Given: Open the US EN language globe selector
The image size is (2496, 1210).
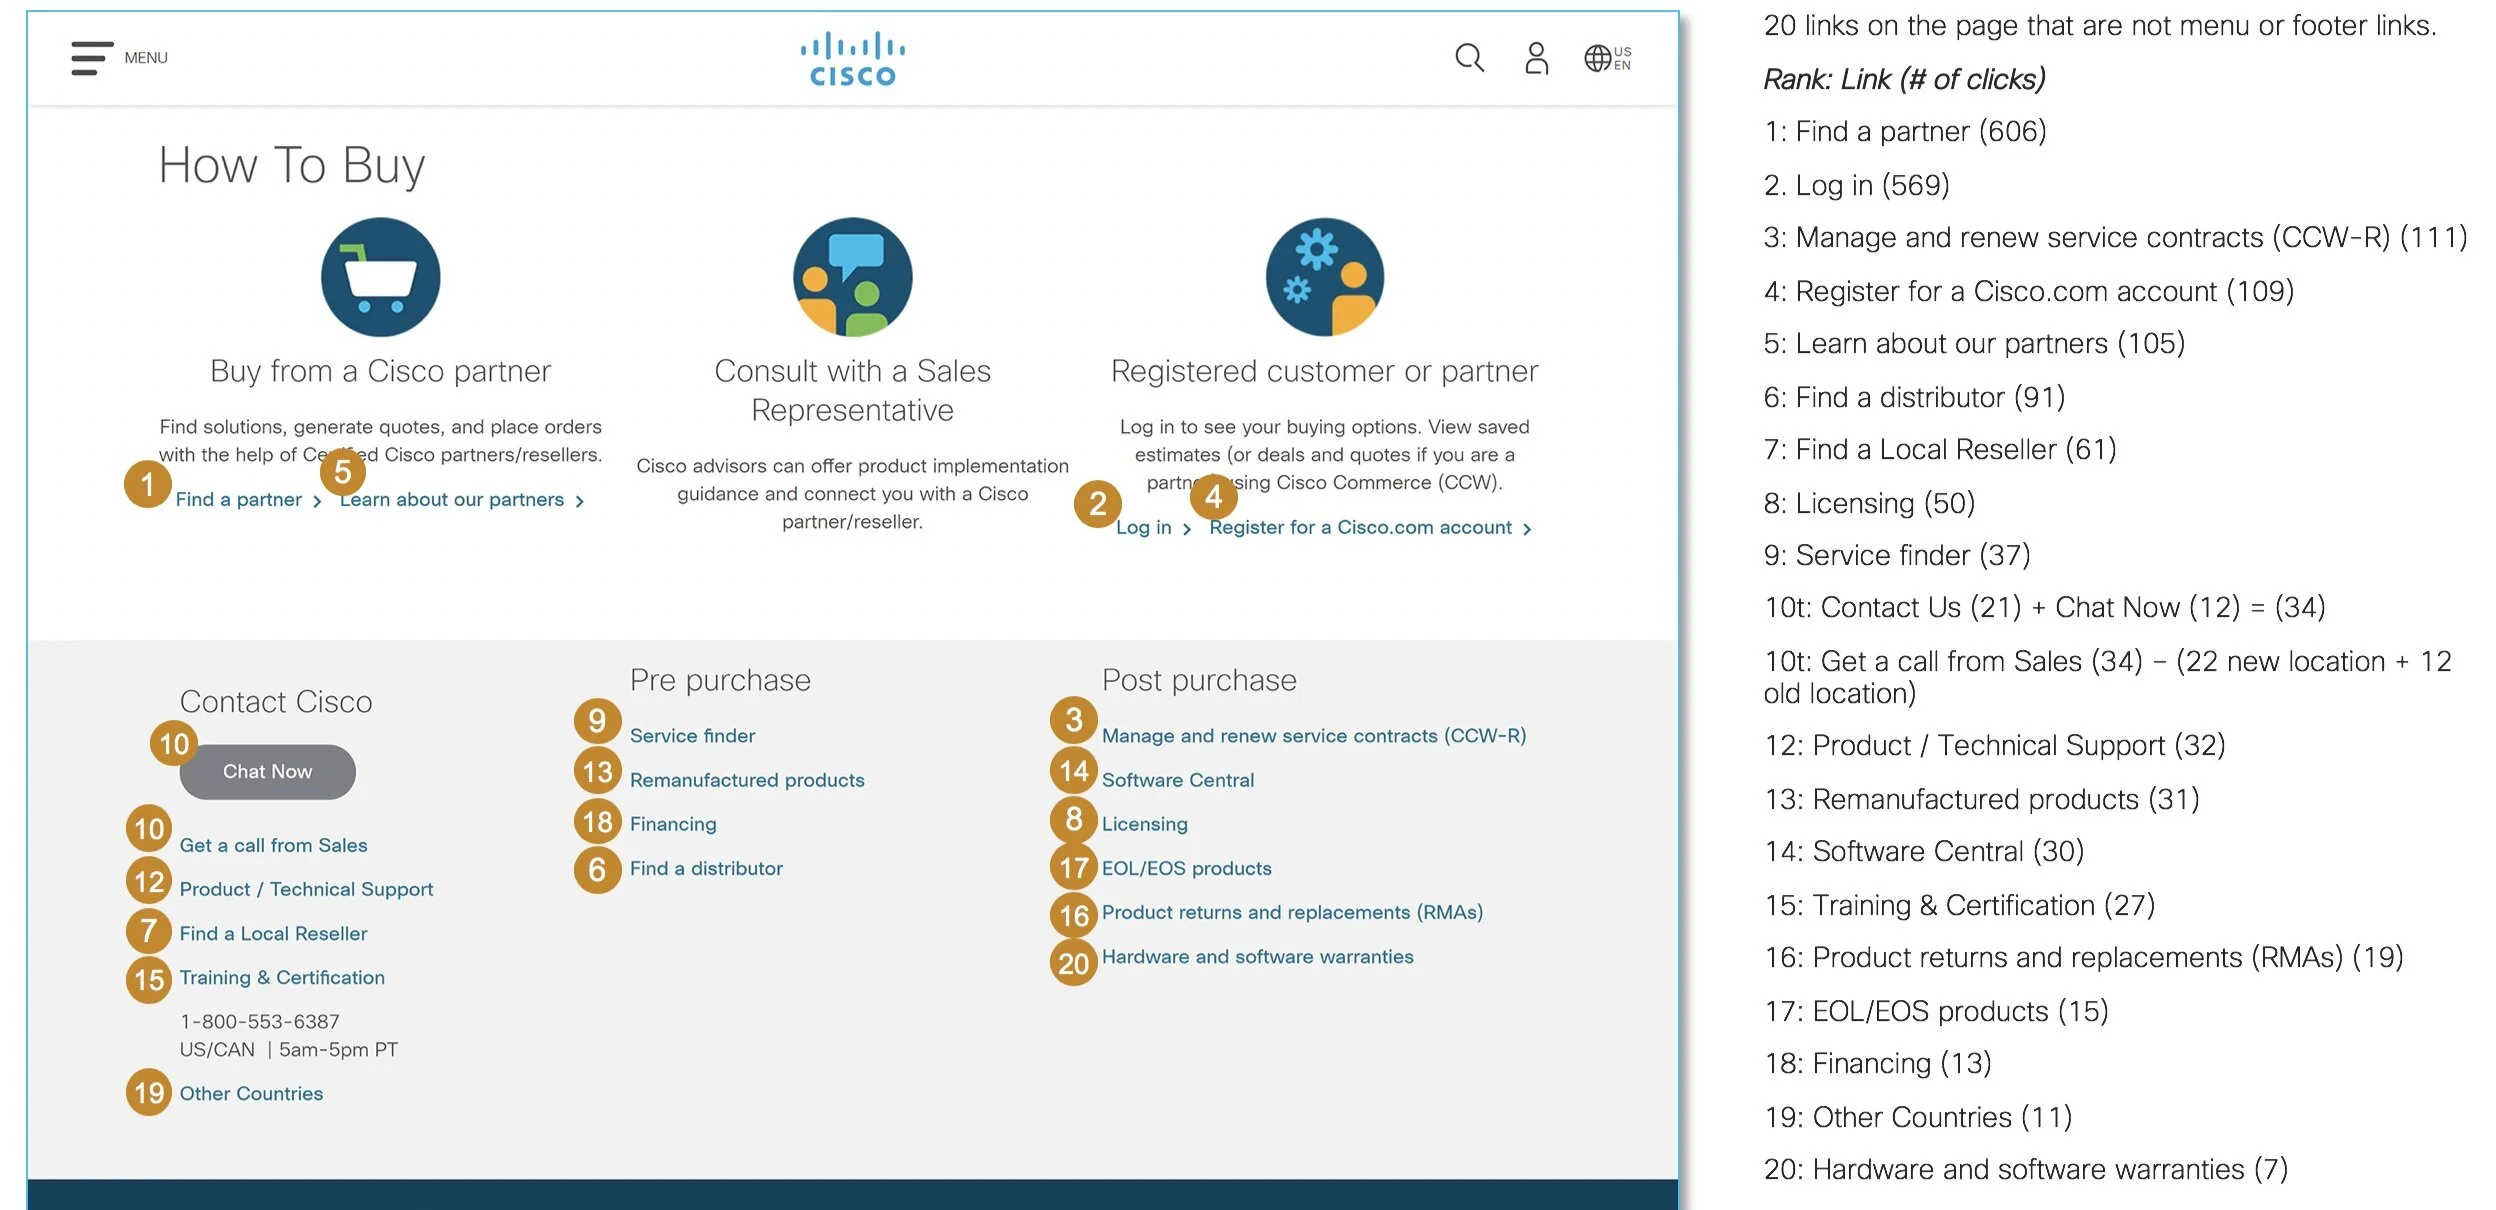Looking at the screenshot, I should (1607, 58).
